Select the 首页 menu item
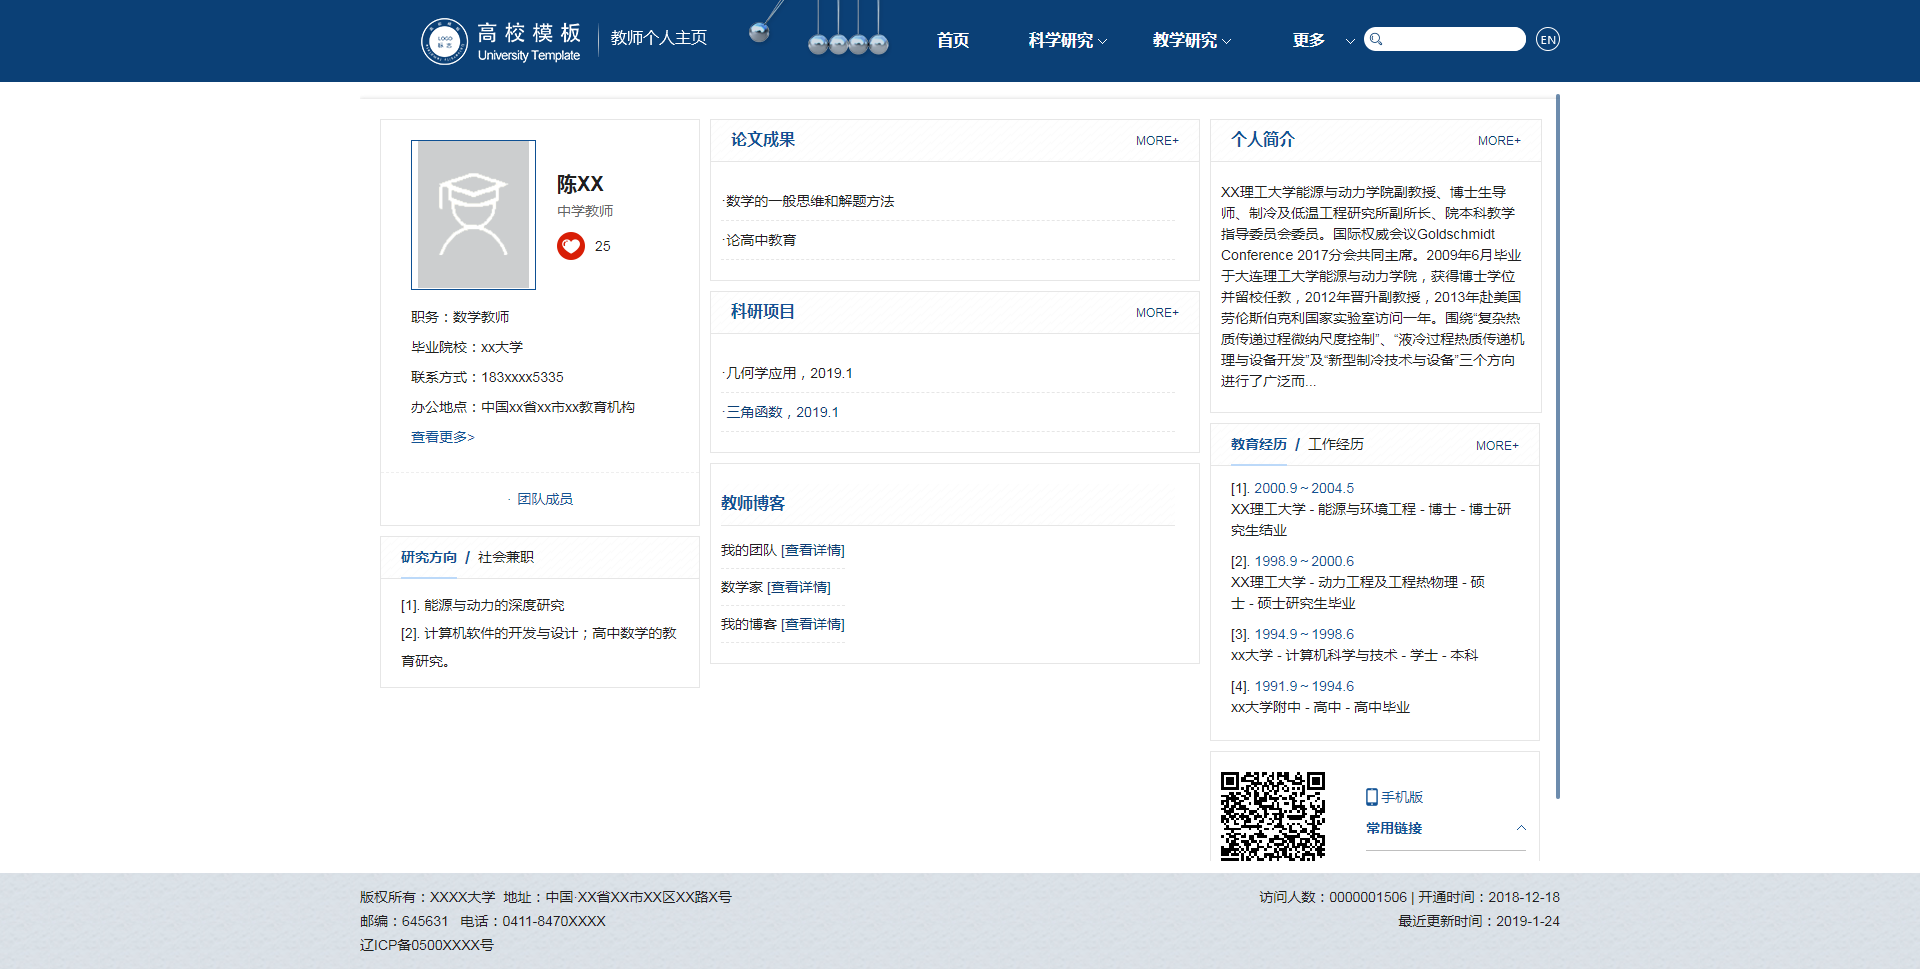 click(x=951, y=40)
